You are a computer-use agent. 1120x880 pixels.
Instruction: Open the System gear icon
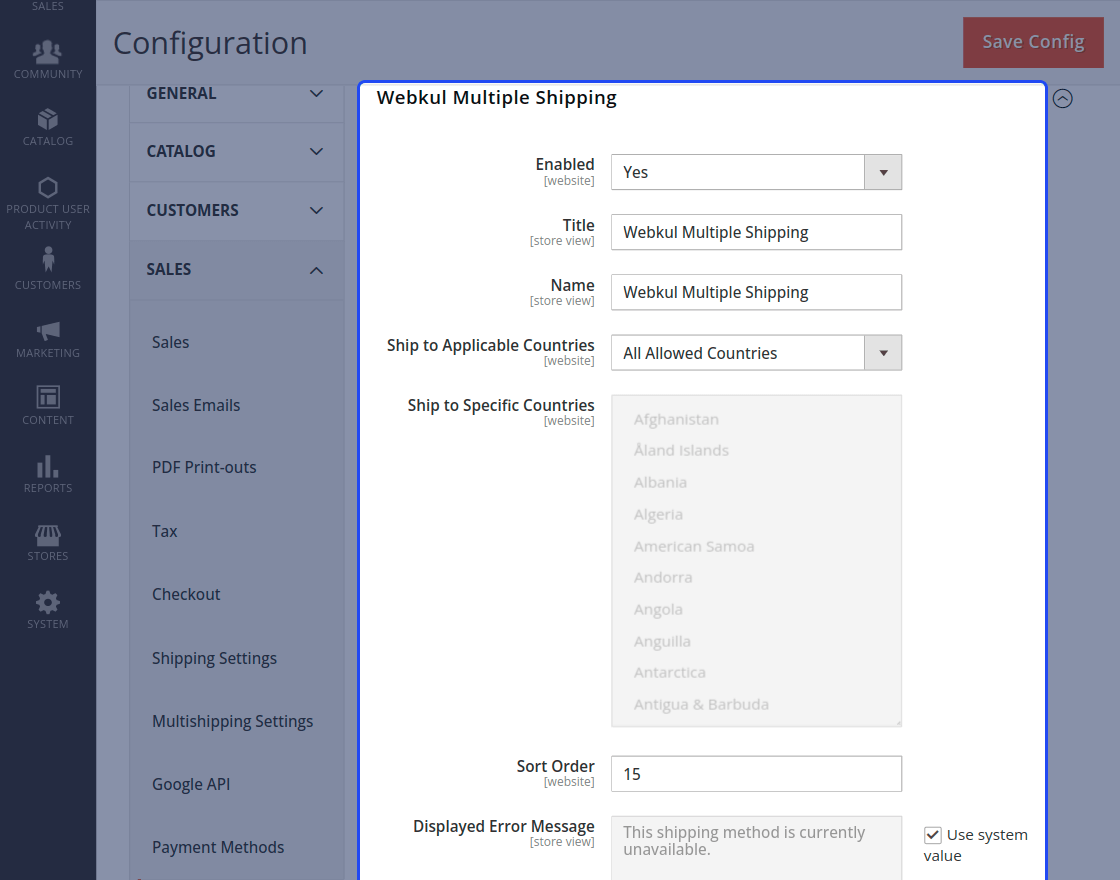[48, 602]
